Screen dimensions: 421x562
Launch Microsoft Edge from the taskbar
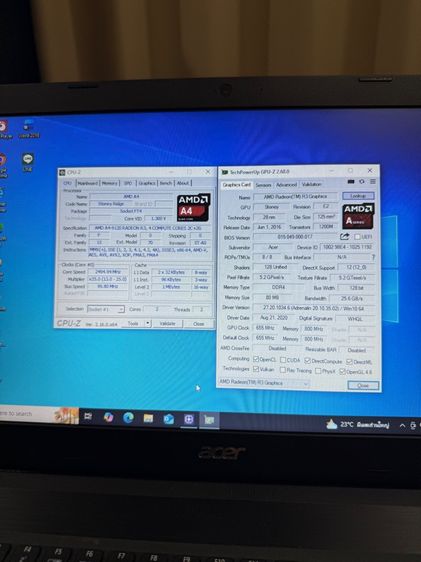point(128,418)
